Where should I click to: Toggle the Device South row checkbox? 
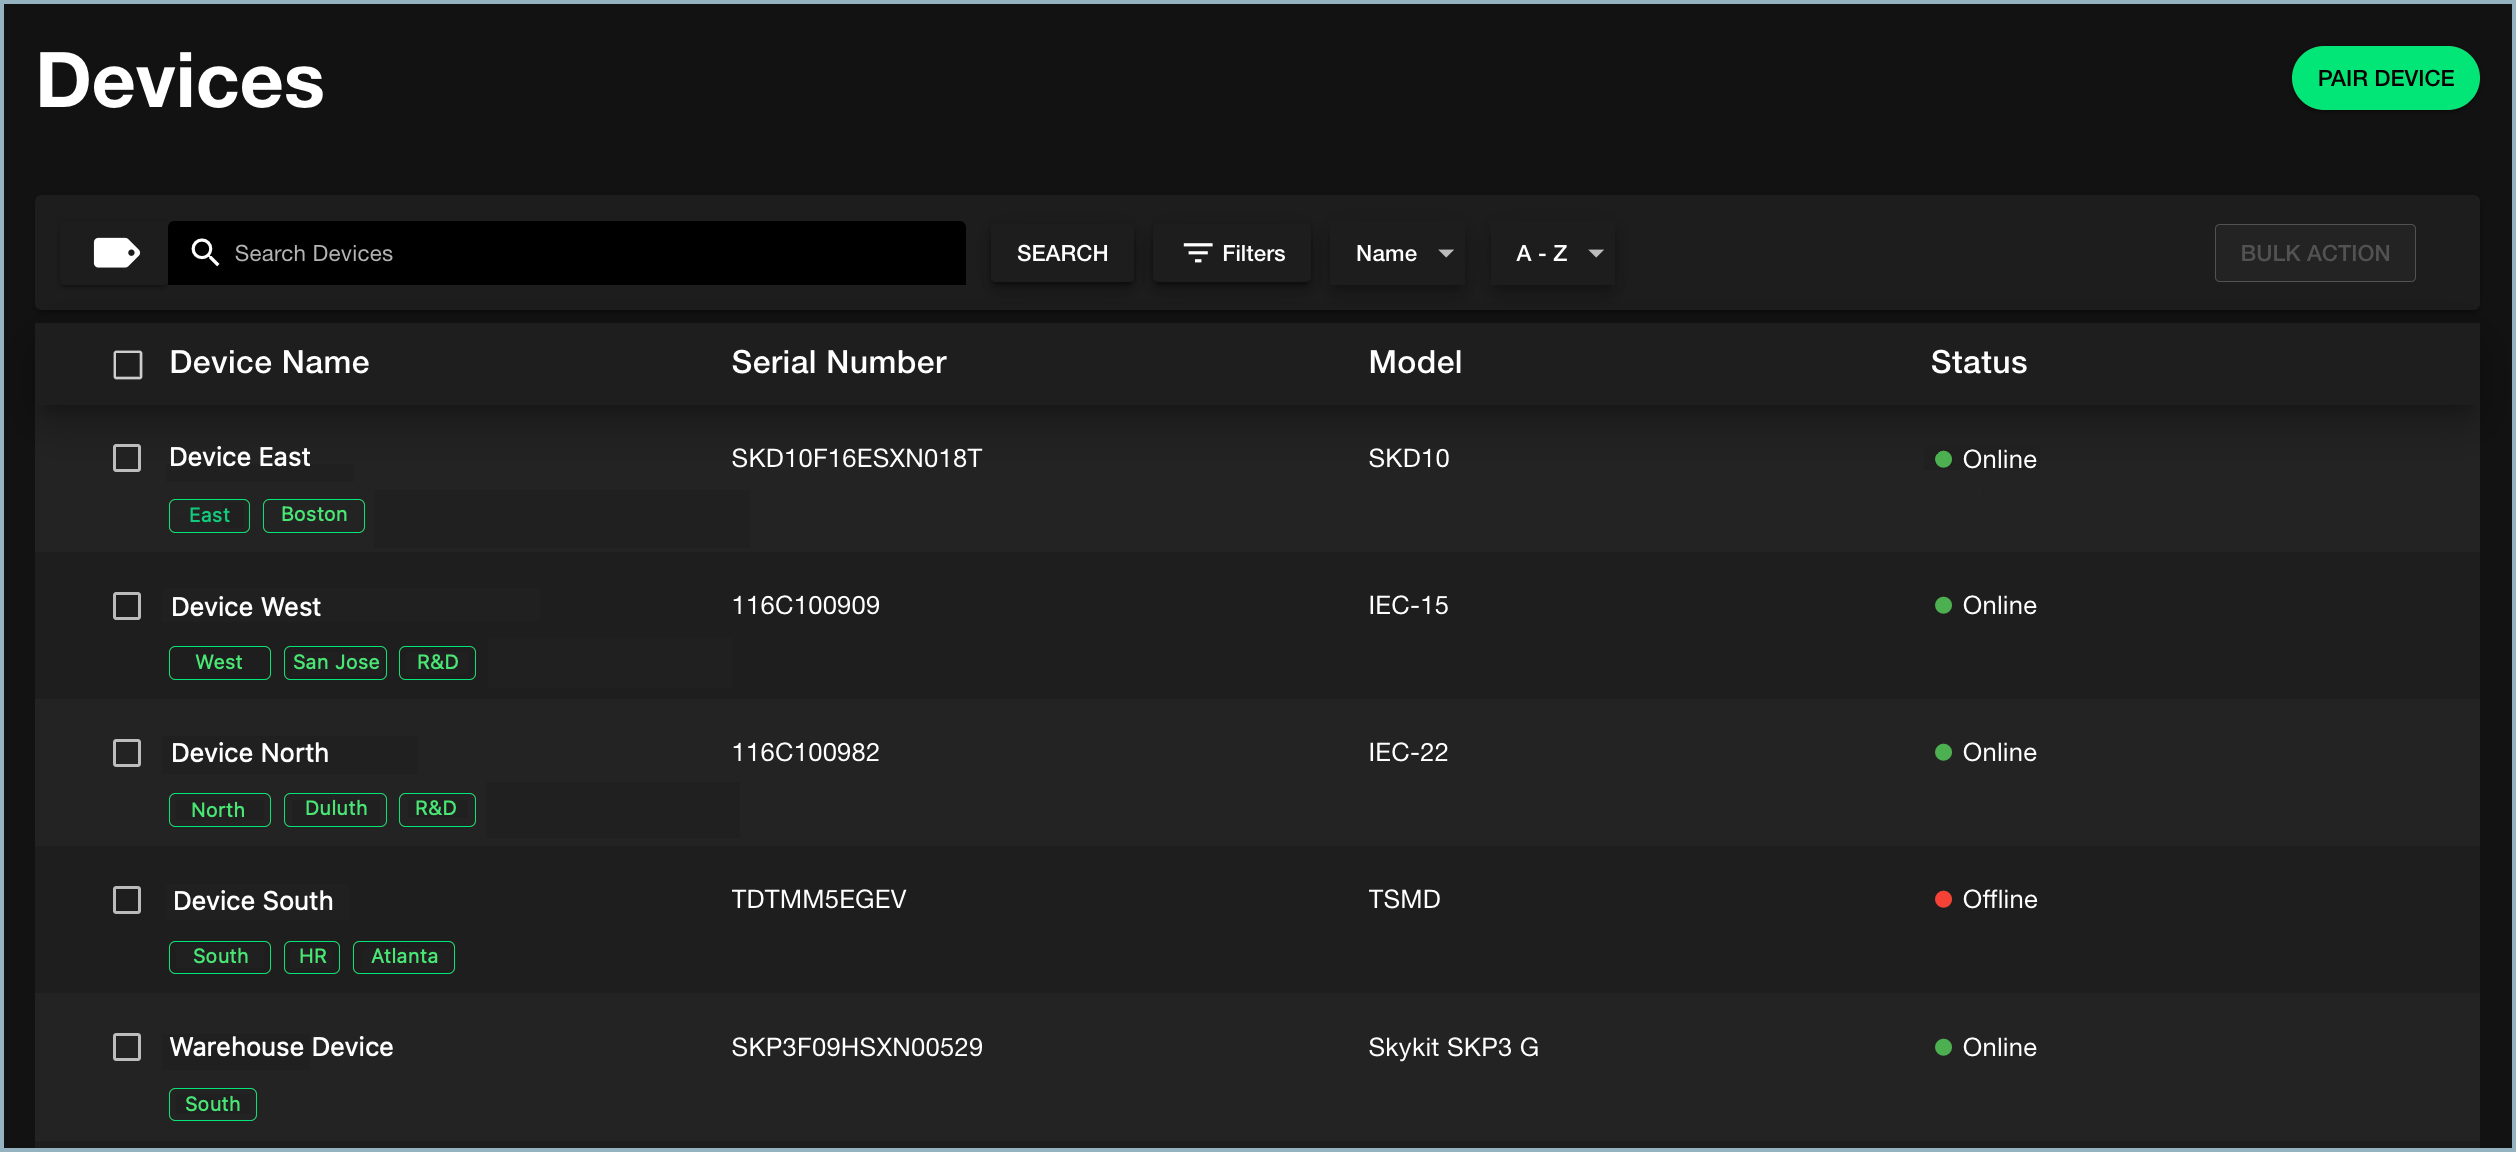click(127, 900)
